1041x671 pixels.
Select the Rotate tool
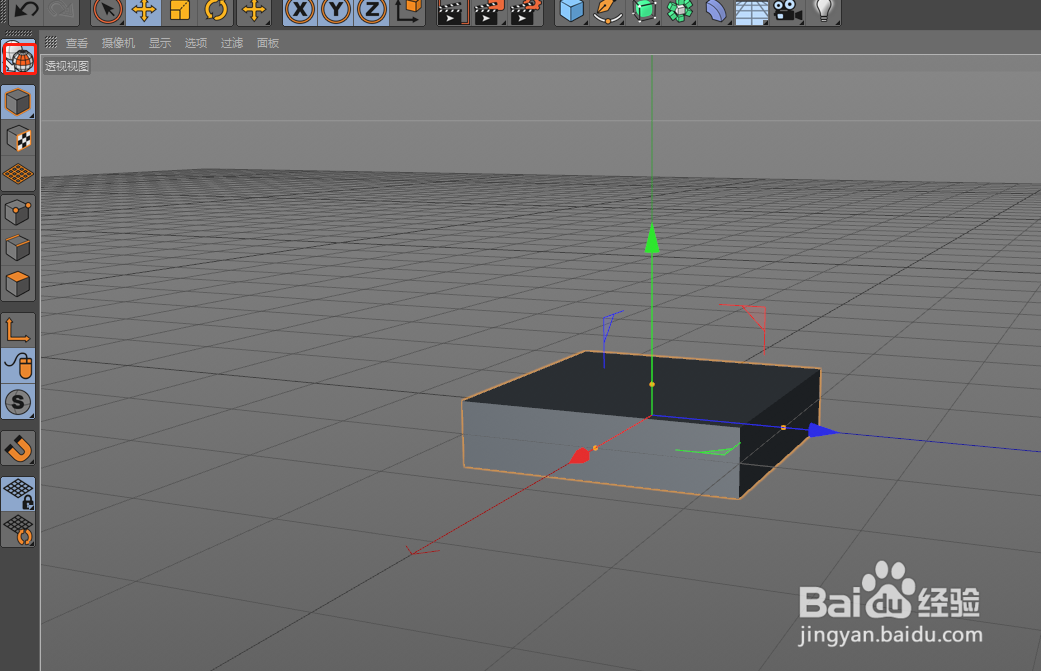pos(216,11)
